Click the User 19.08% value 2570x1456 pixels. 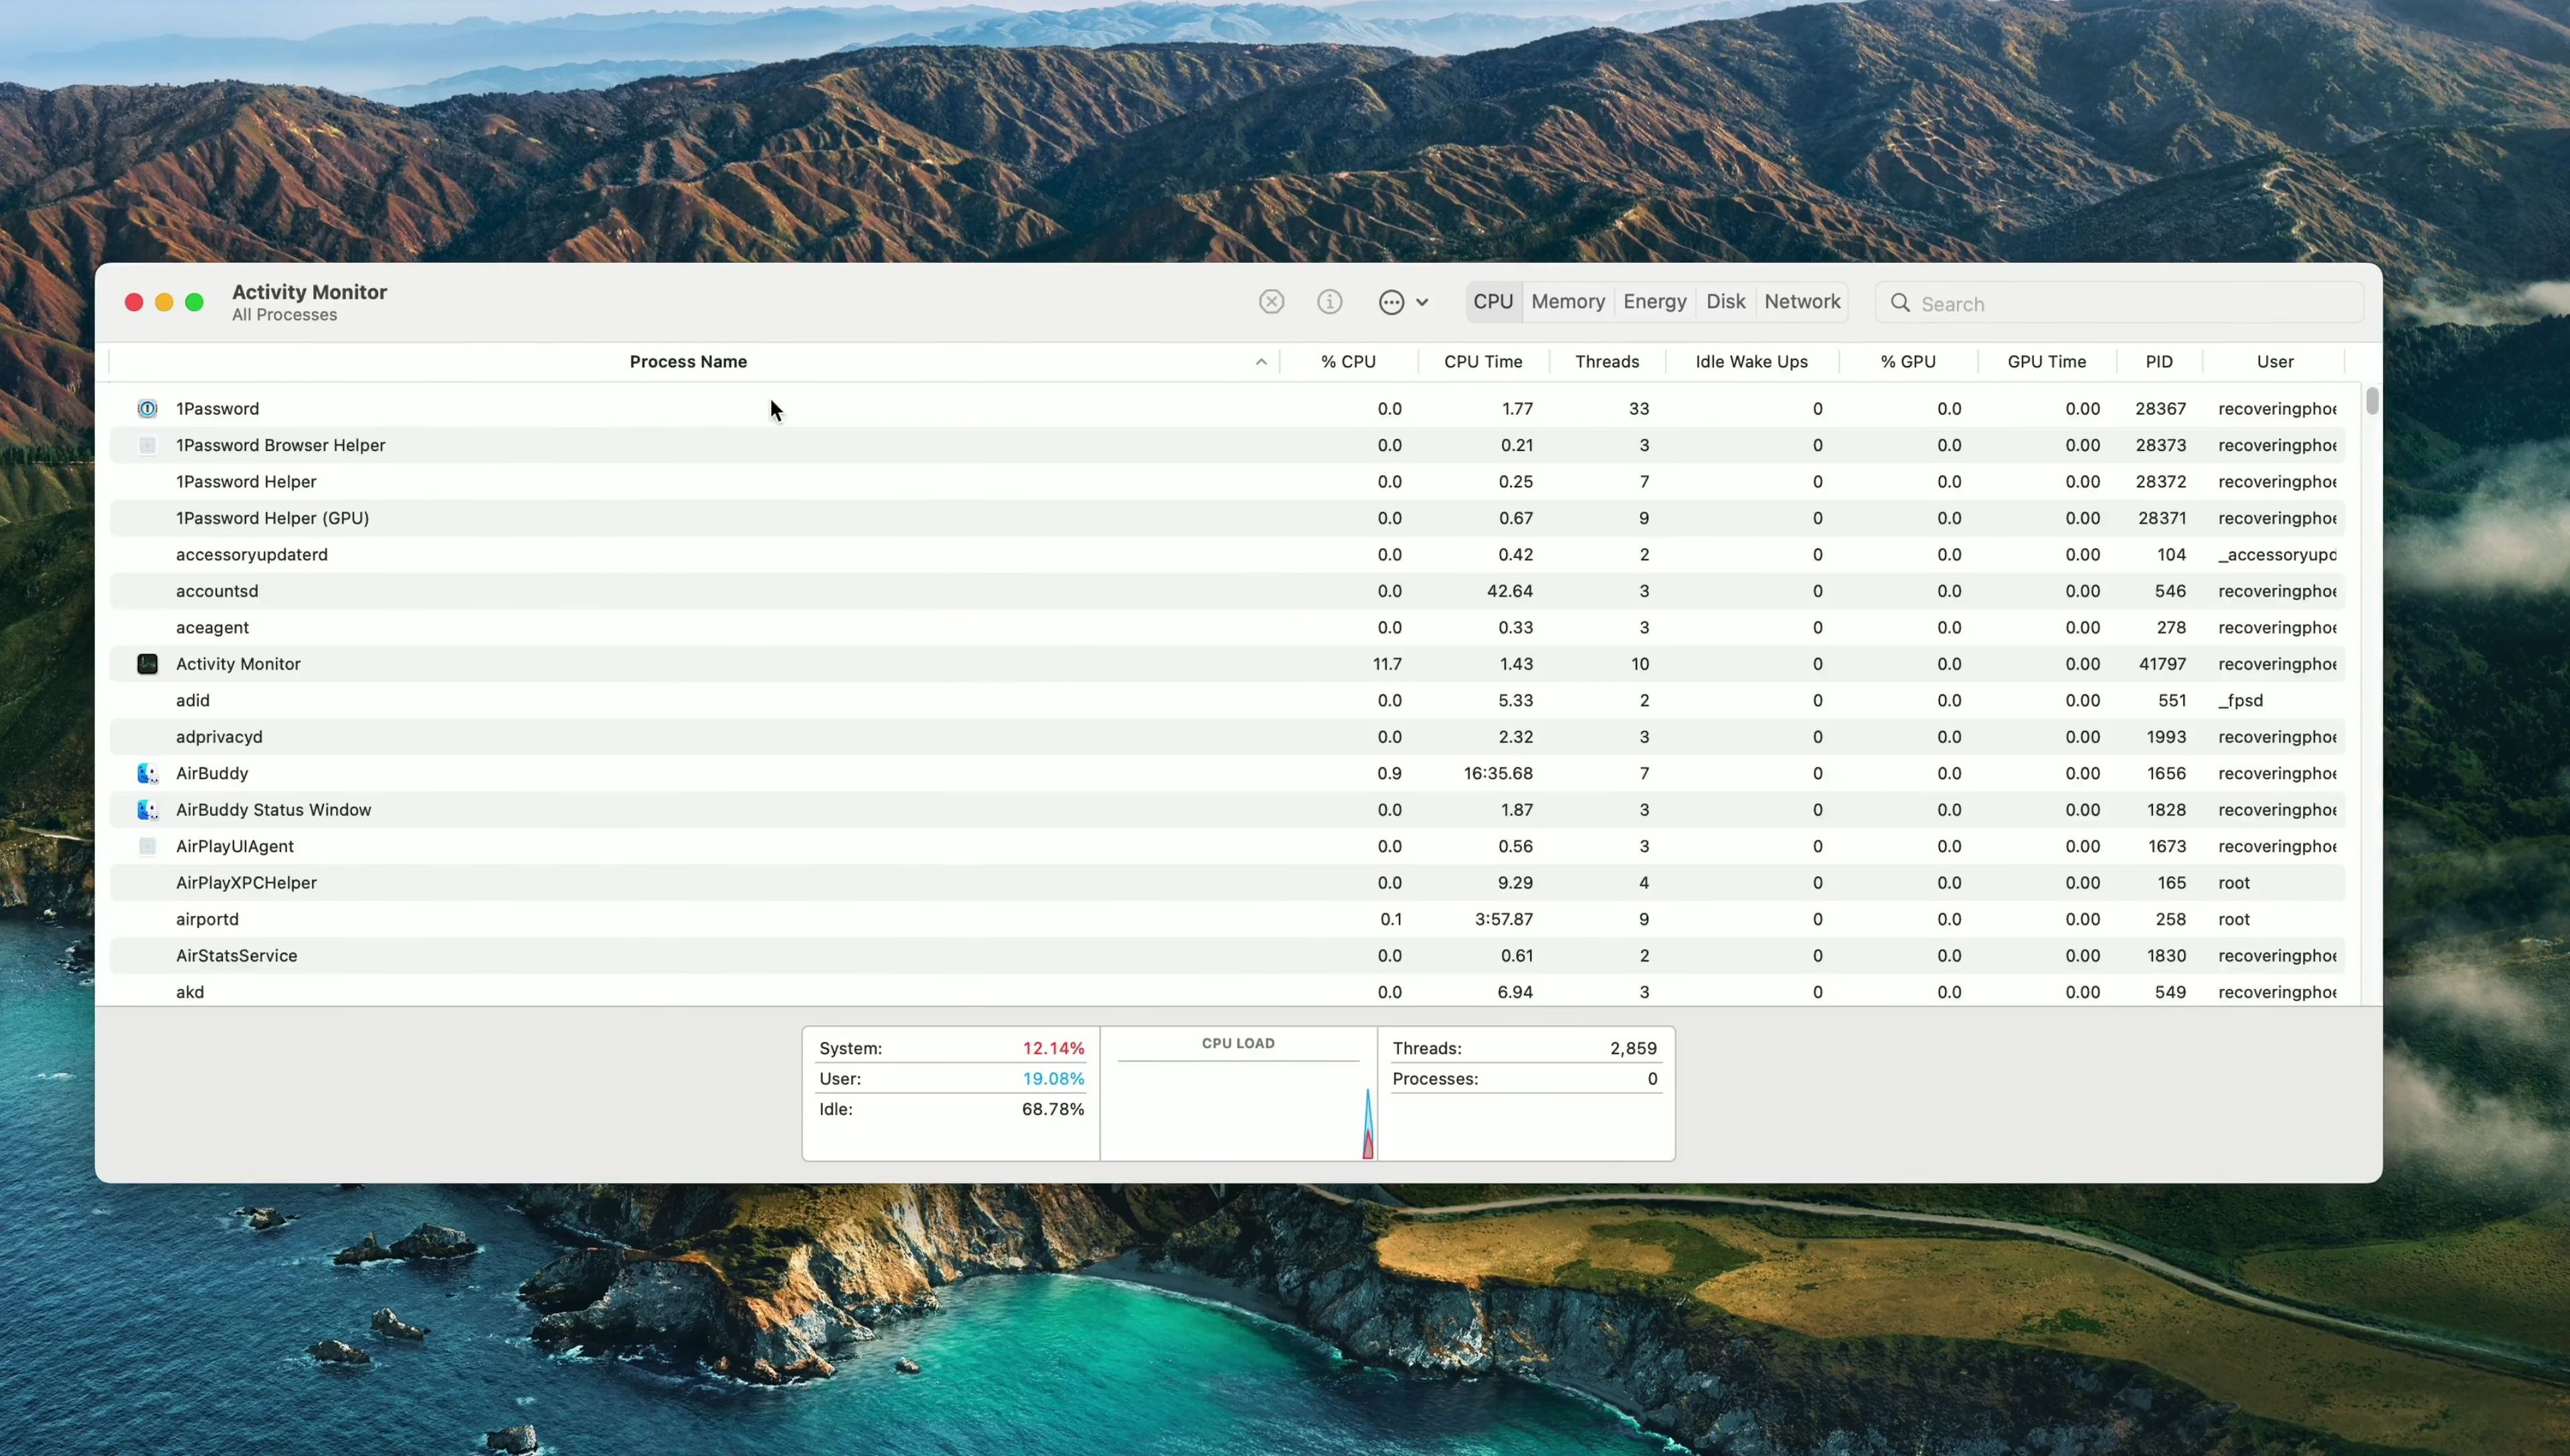(x=1053, y=1078)
